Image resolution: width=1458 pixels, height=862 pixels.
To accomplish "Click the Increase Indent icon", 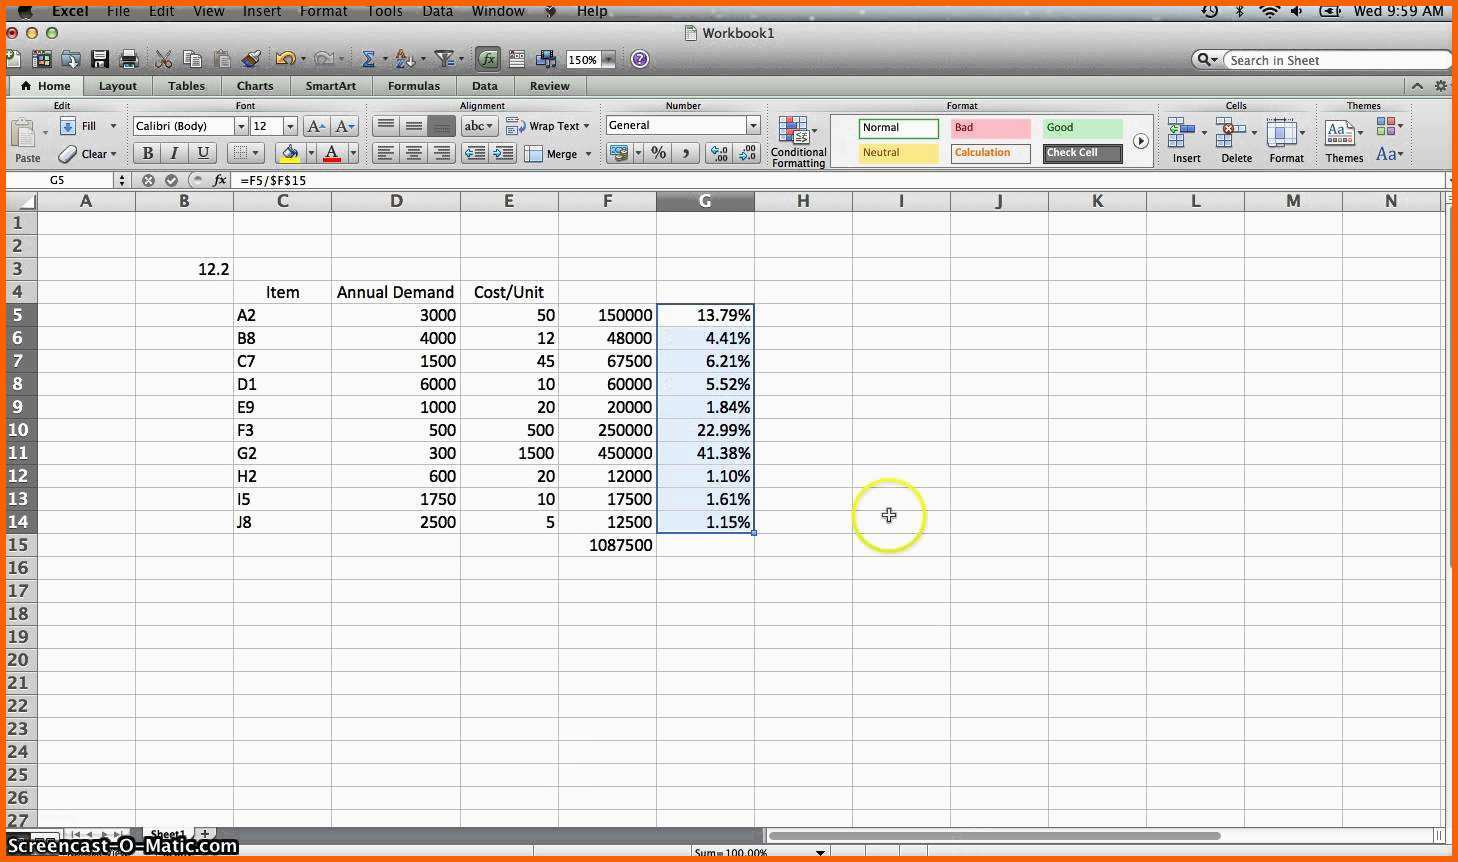I will (503, 153).
